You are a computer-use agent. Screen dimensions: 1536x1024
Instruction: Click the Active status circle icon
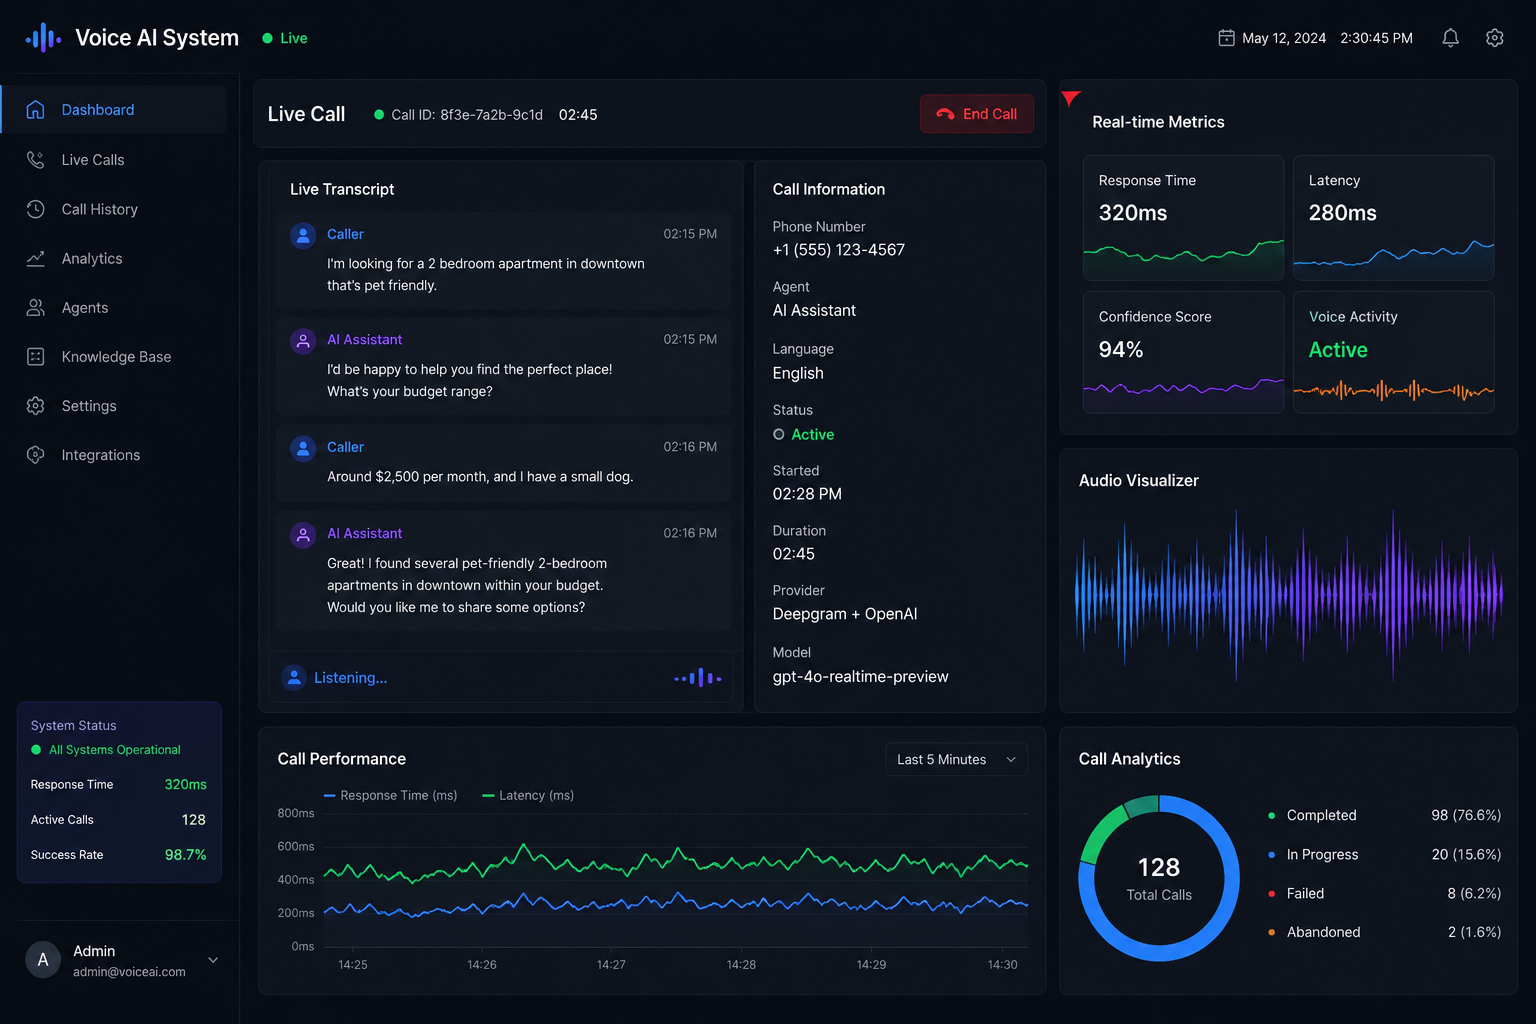click(x=778, y=434)
